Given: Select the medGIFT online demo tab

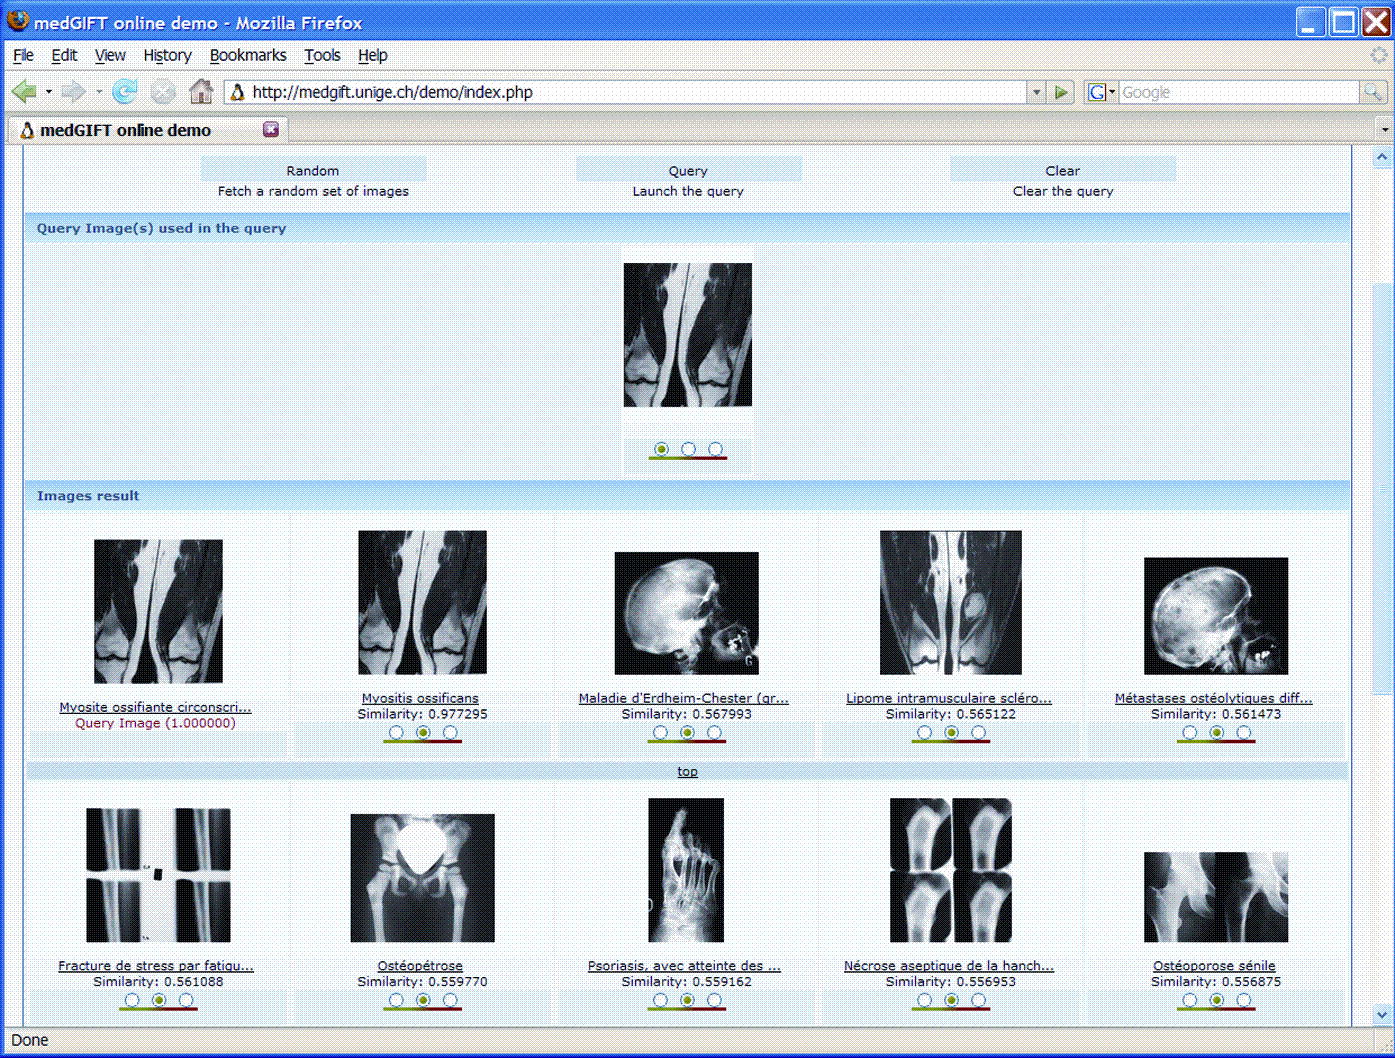Looking at the screenshot, I should coord(147,130).
